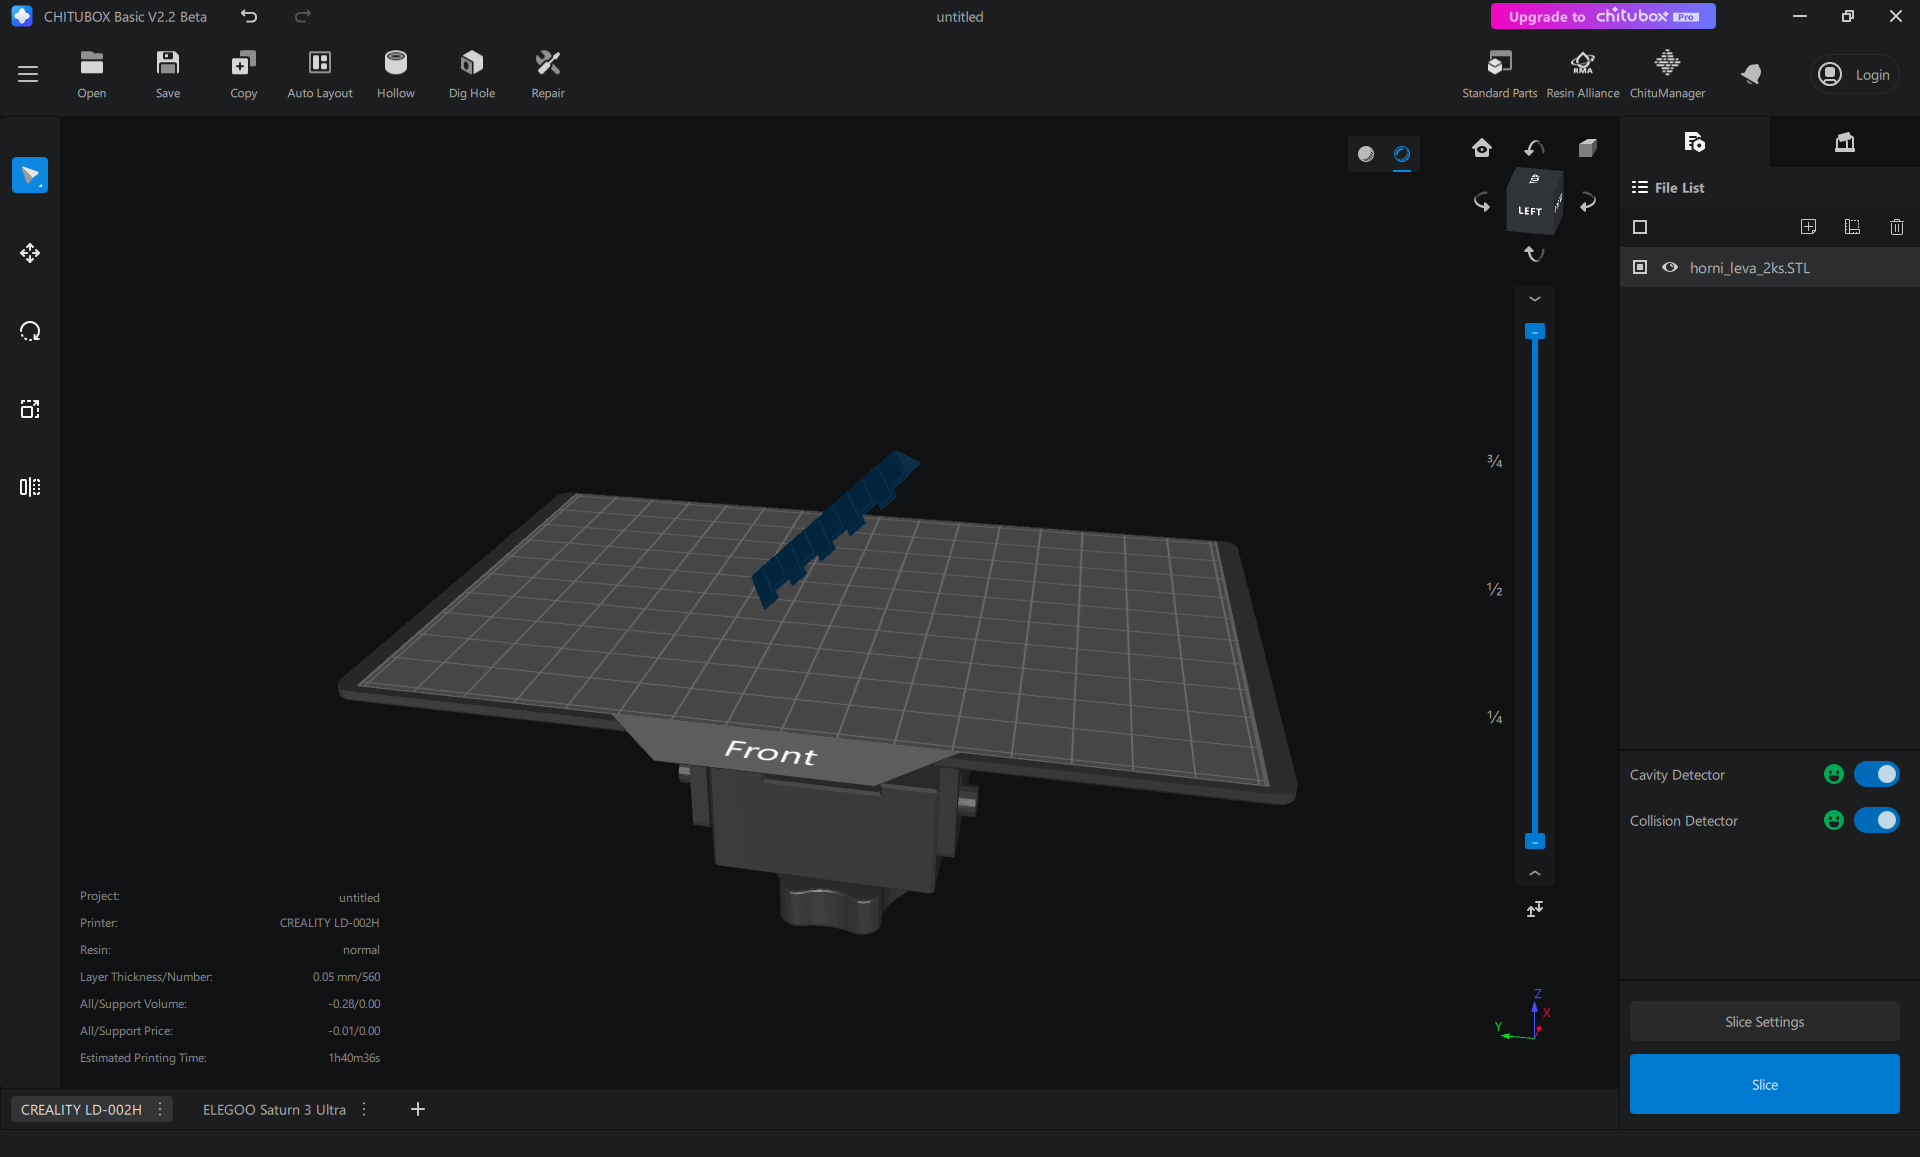1920x1157 pixels.
Task: Check the select-all box in File List
Action: 1640,227
